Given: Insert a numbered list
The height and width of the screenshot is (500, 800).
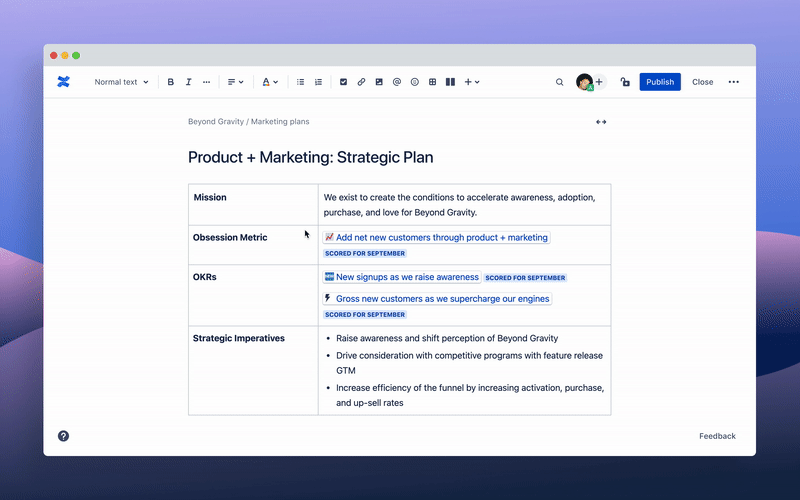Looking at the screenshot, I should pos(319,82).
